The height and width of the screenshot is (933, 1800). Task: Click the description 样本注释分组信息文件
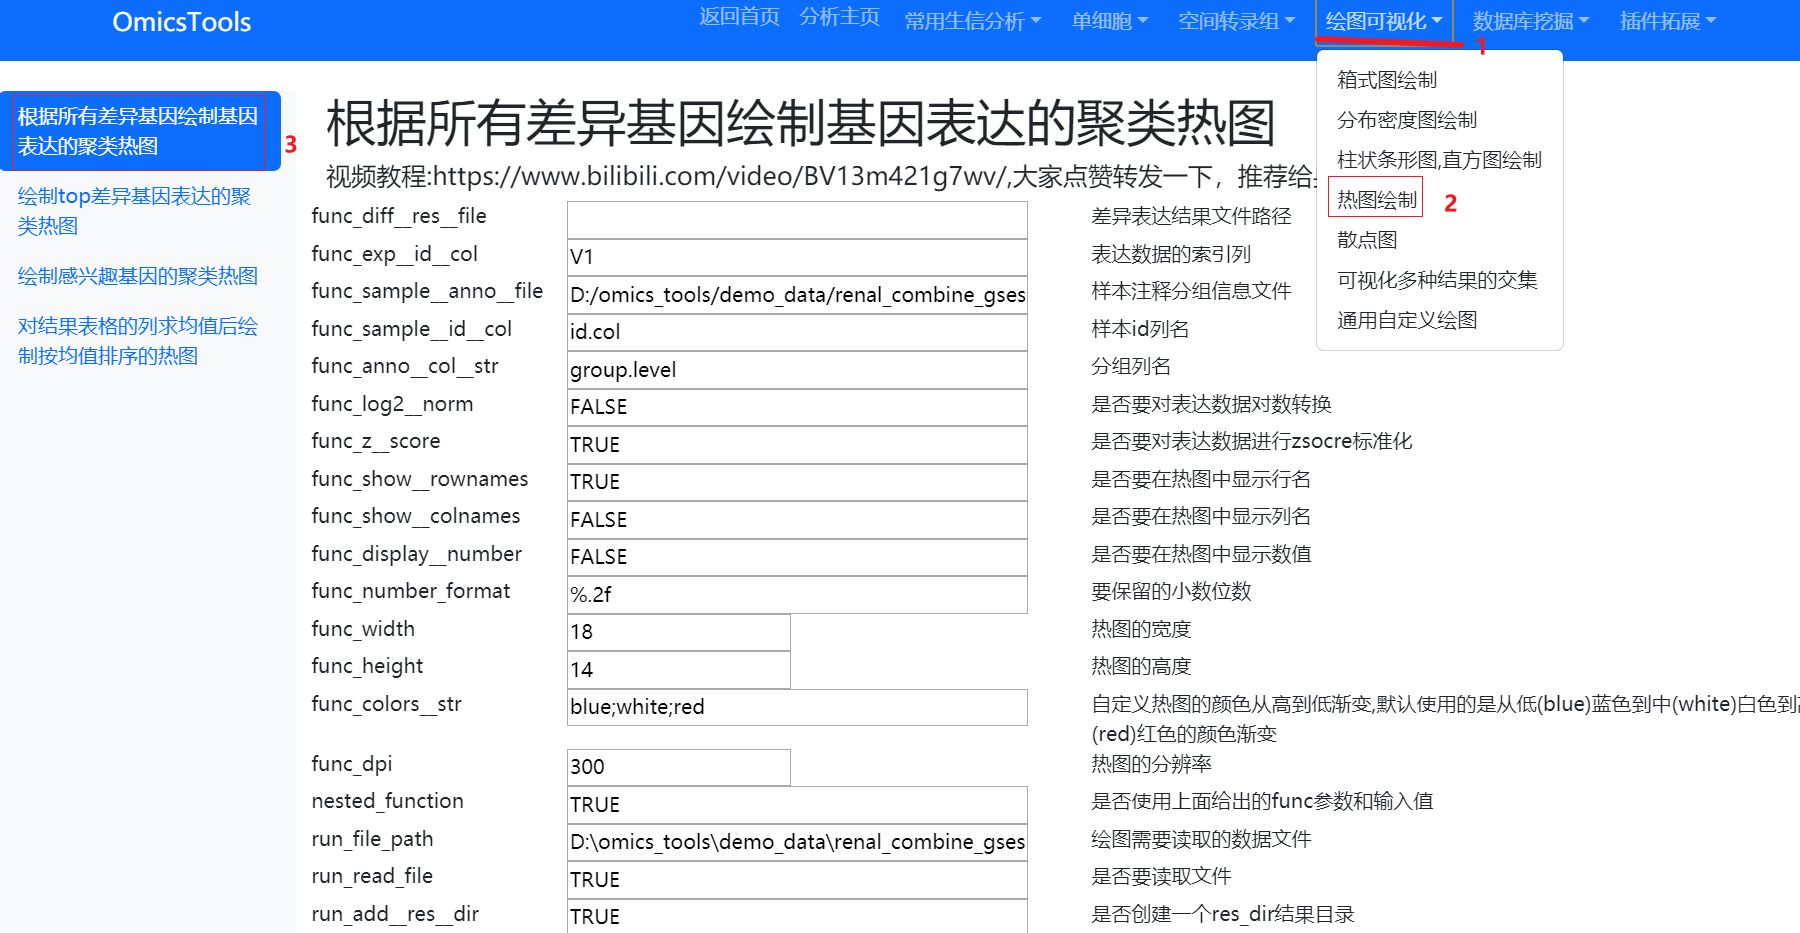(x=1191, y=291)
